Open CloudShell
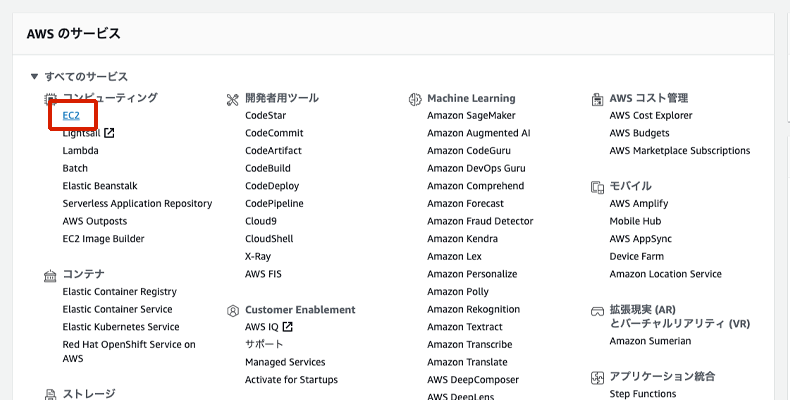The width and height of the screenshot is (790, 400). tap(269, 239)
